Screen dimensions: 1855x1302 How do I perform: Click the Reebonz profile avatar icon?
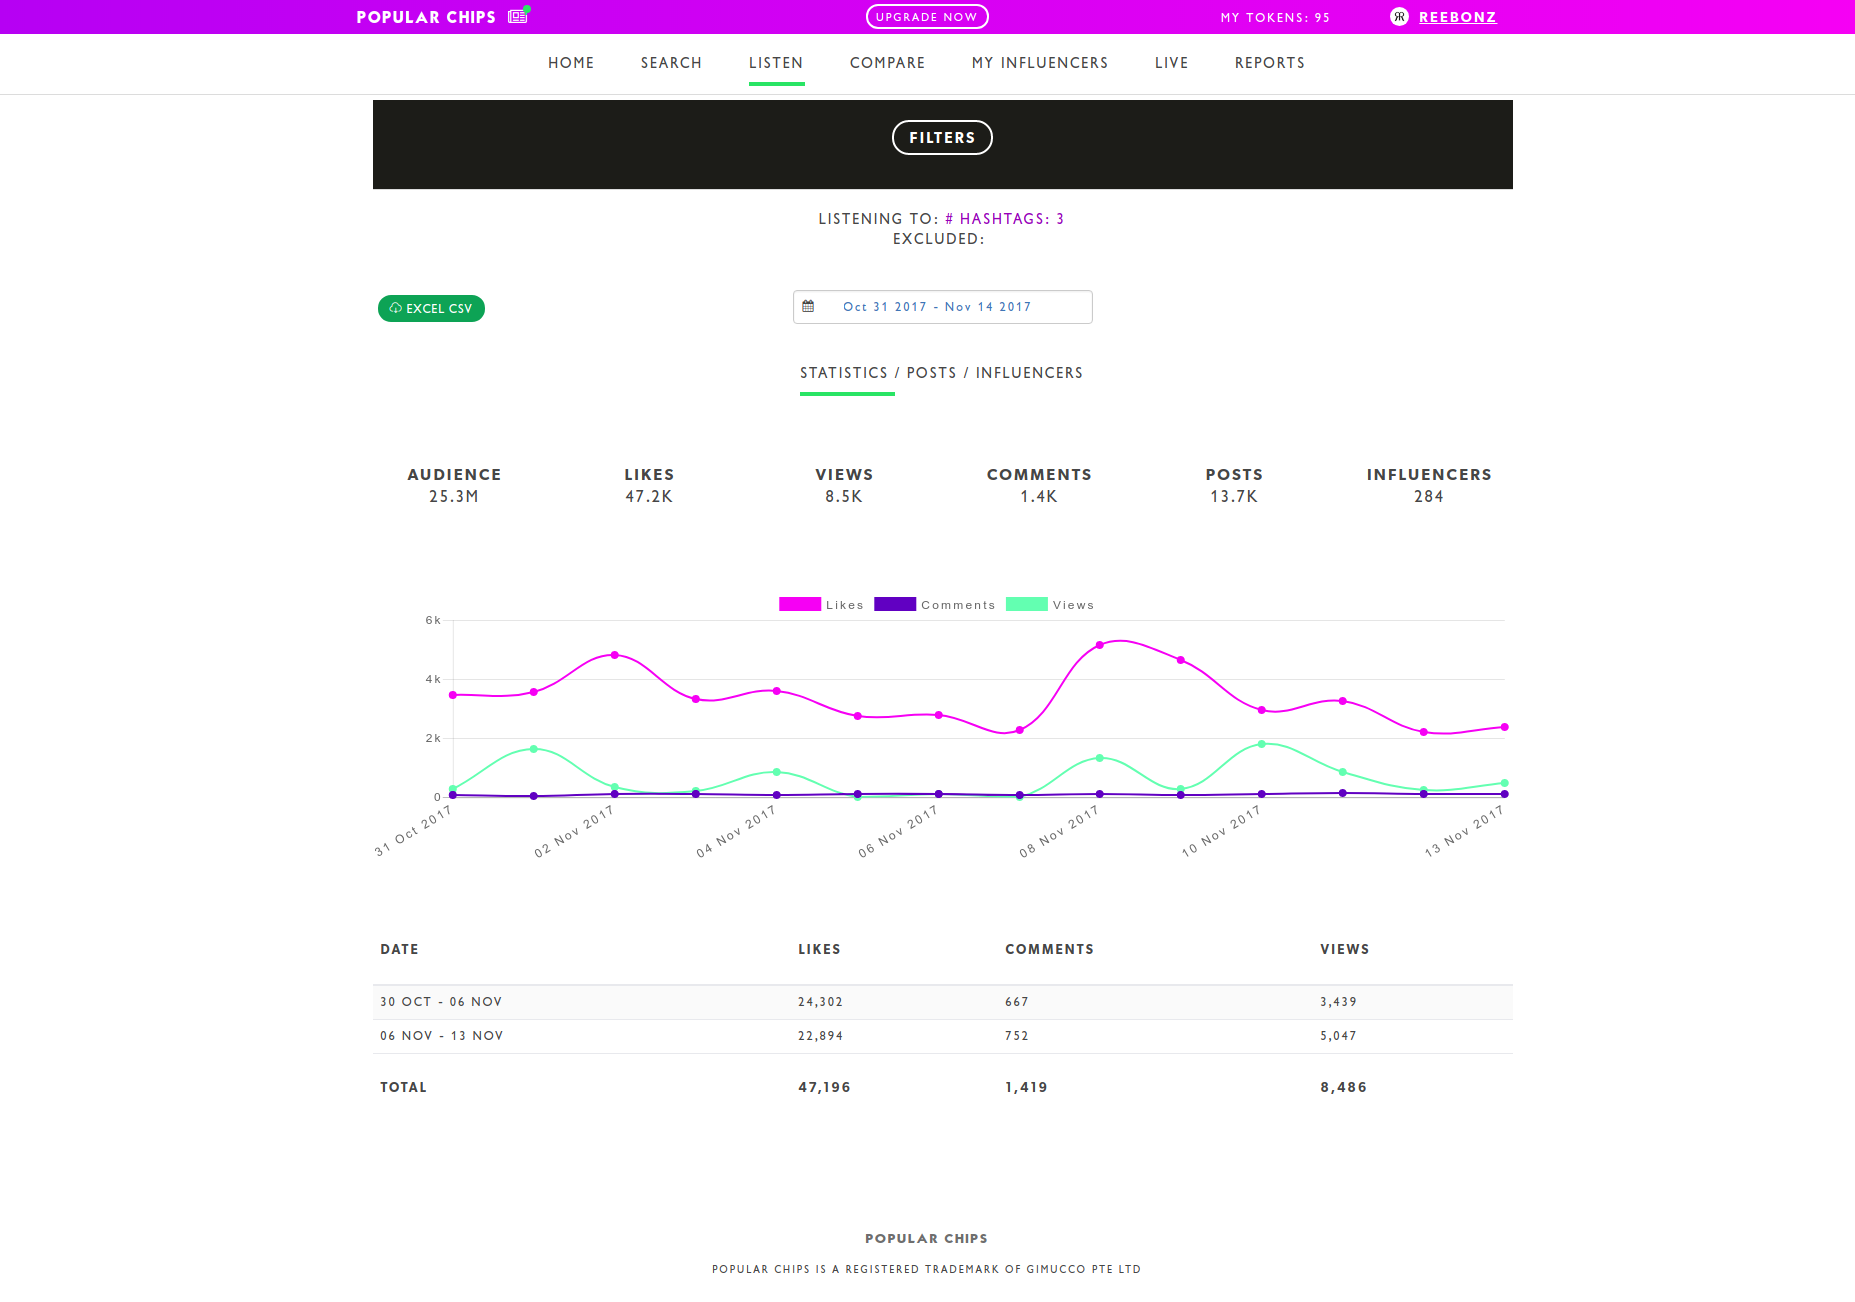pos(1399,17)
